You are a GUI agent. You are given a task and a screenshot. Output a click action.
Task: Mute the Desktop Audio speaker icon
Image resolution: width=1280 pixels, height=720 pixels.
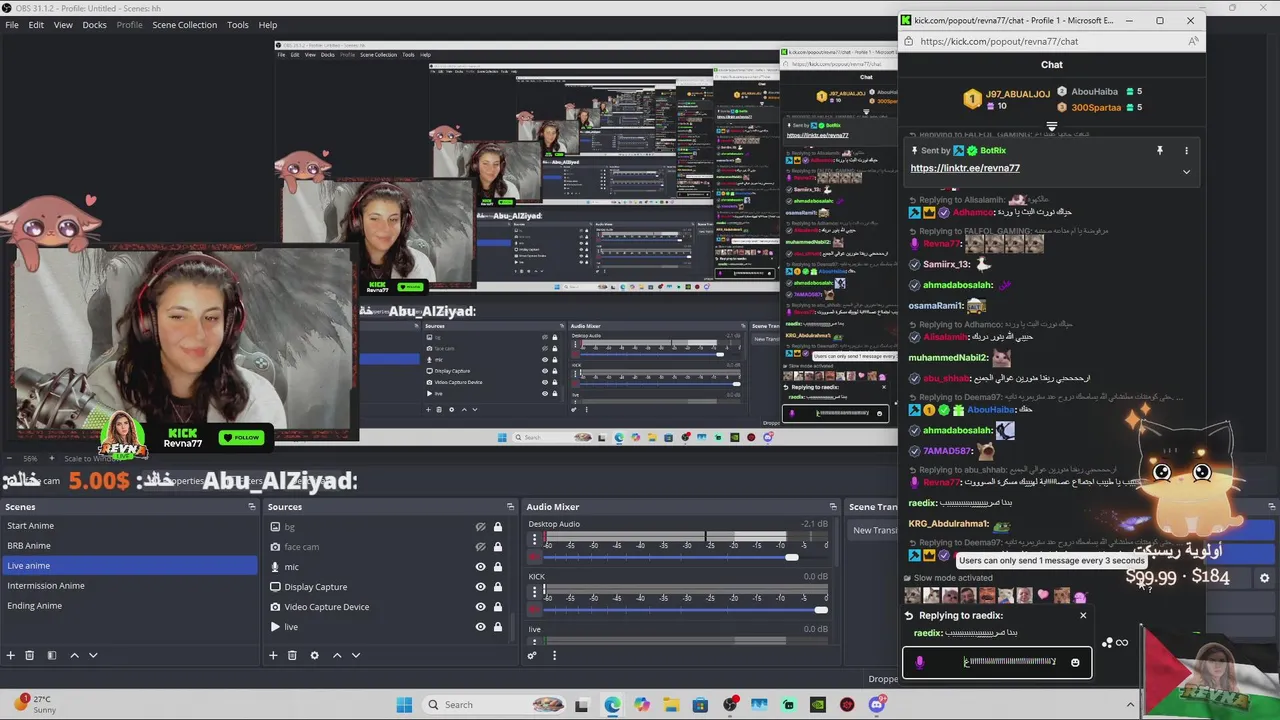(535, 557)
